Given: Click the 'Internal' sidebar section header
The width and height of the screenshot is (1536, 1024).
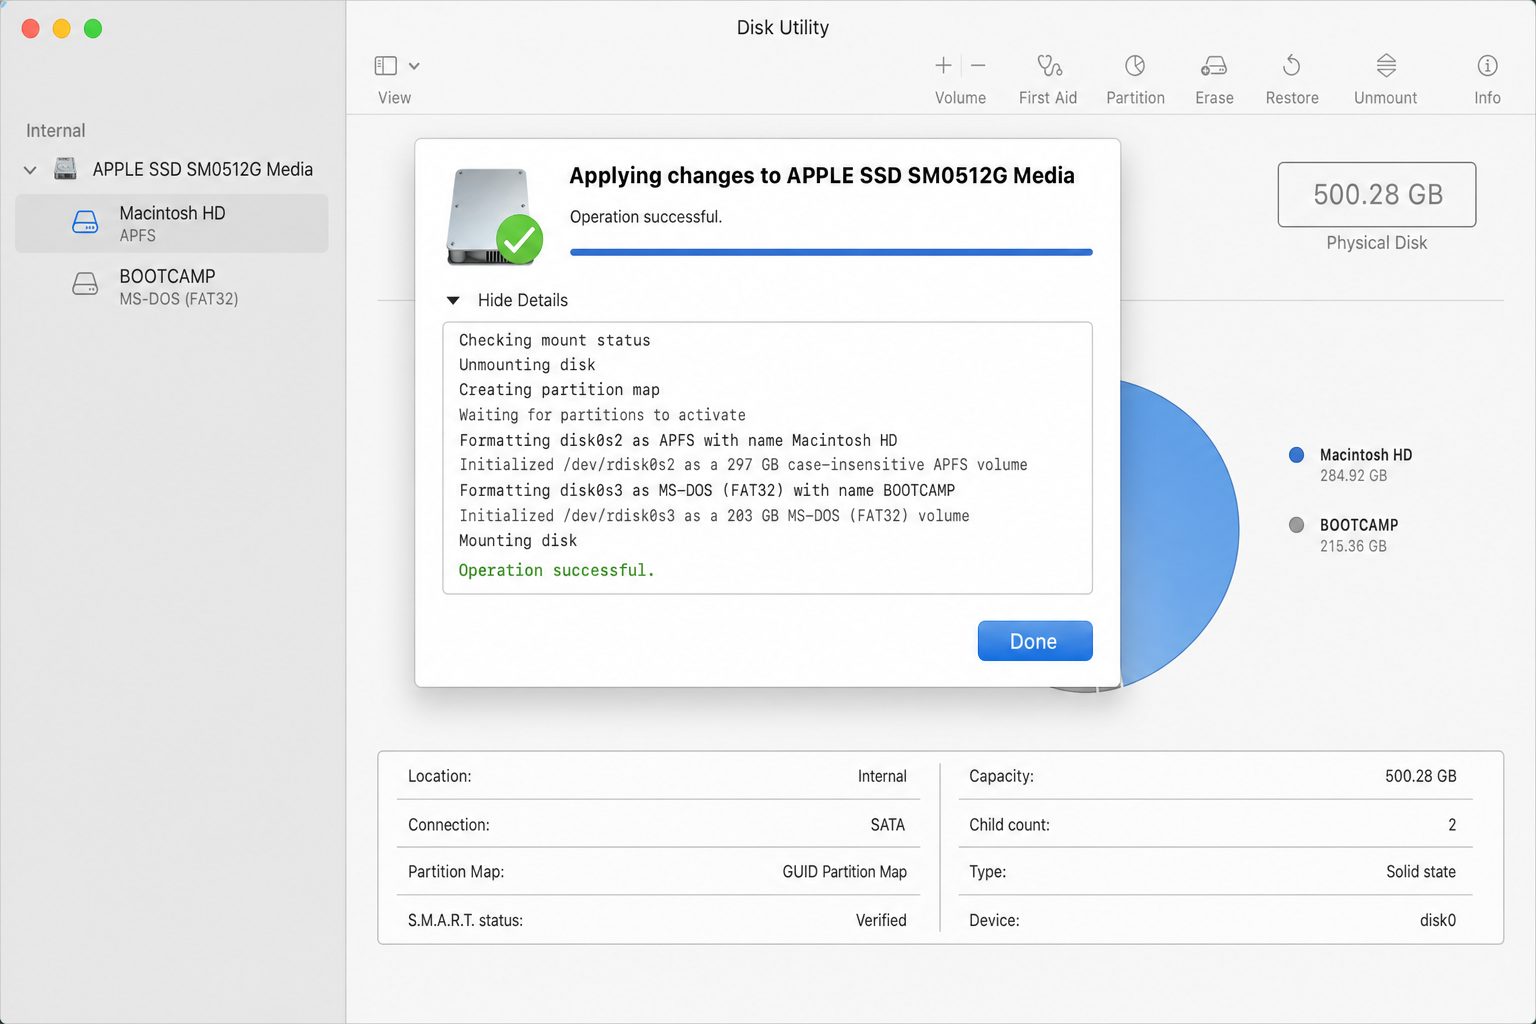Looking at the screenshot, I should [55, 131].
